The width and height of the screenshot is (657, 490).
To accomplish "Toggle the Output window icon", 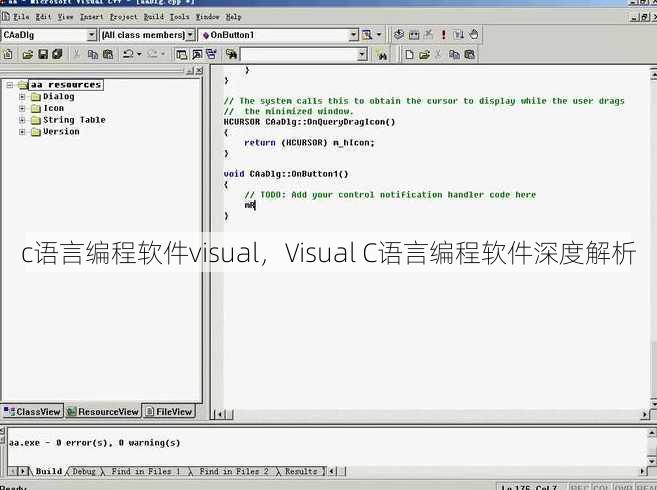I will (x=197, y=54).
